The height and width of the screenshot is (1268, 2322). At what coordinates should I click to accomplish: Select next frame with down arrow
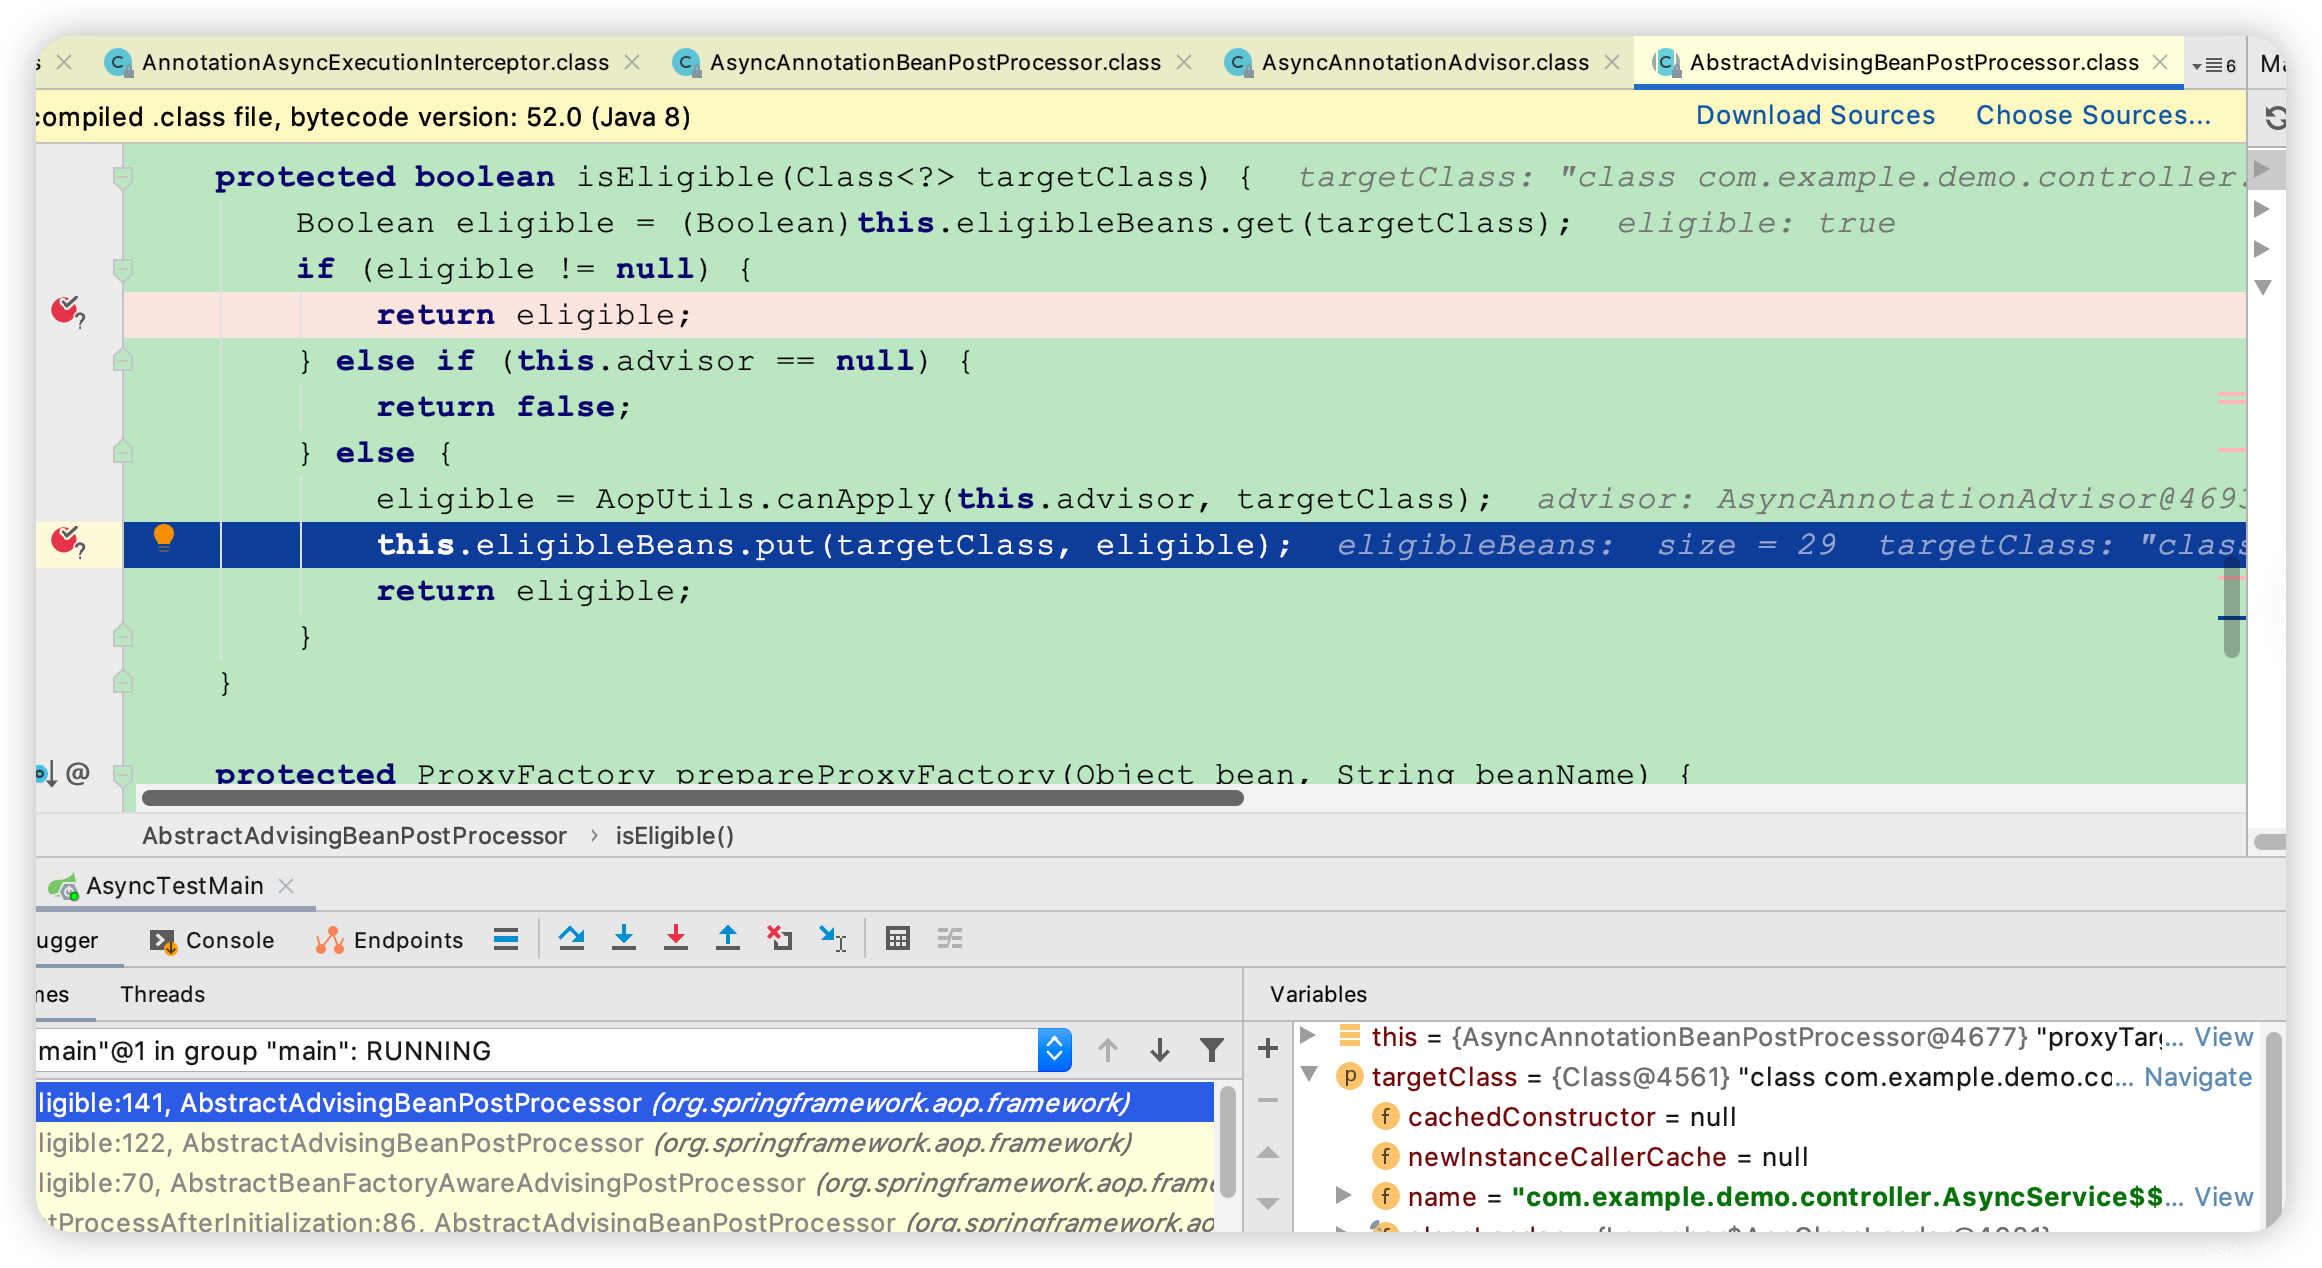coord(1160,1050)
